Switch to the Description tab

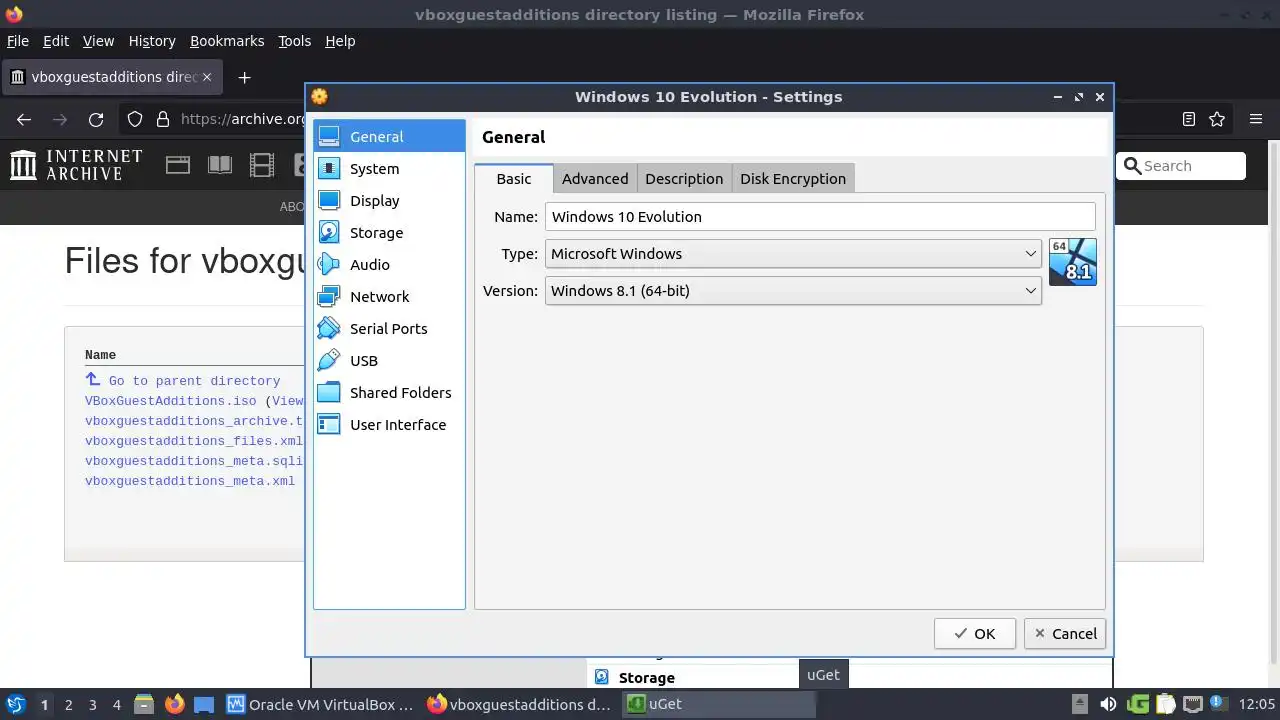point(684,179)
